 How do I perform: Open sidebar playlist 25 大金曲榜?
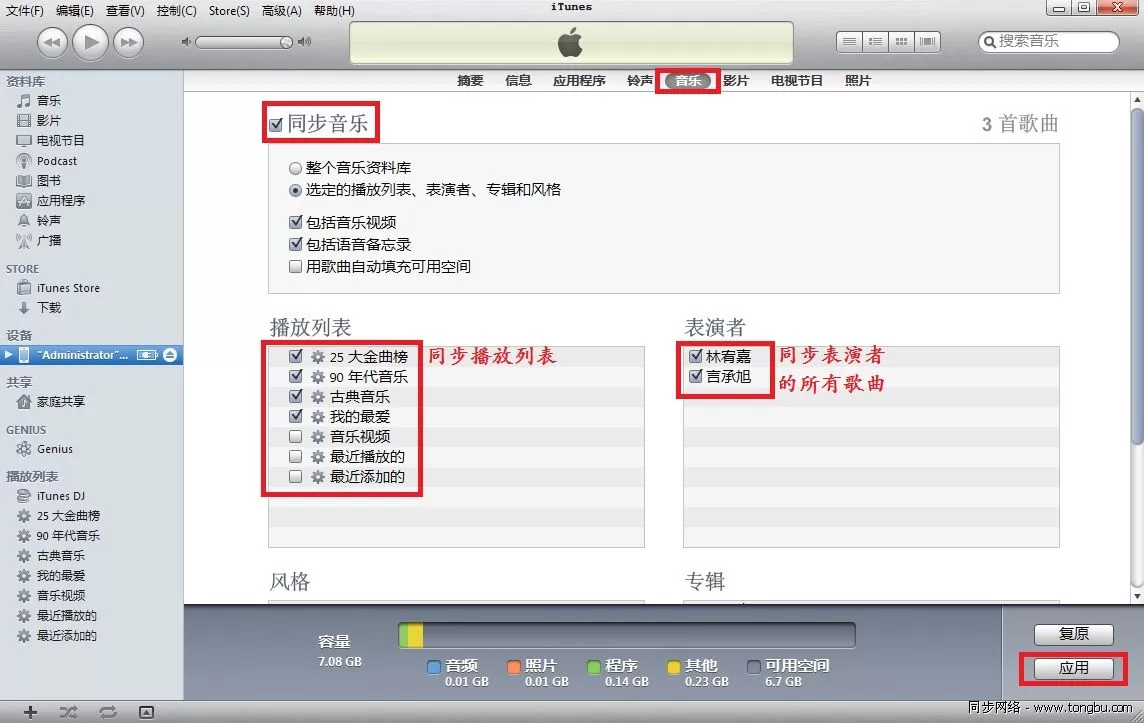point(68,516)
